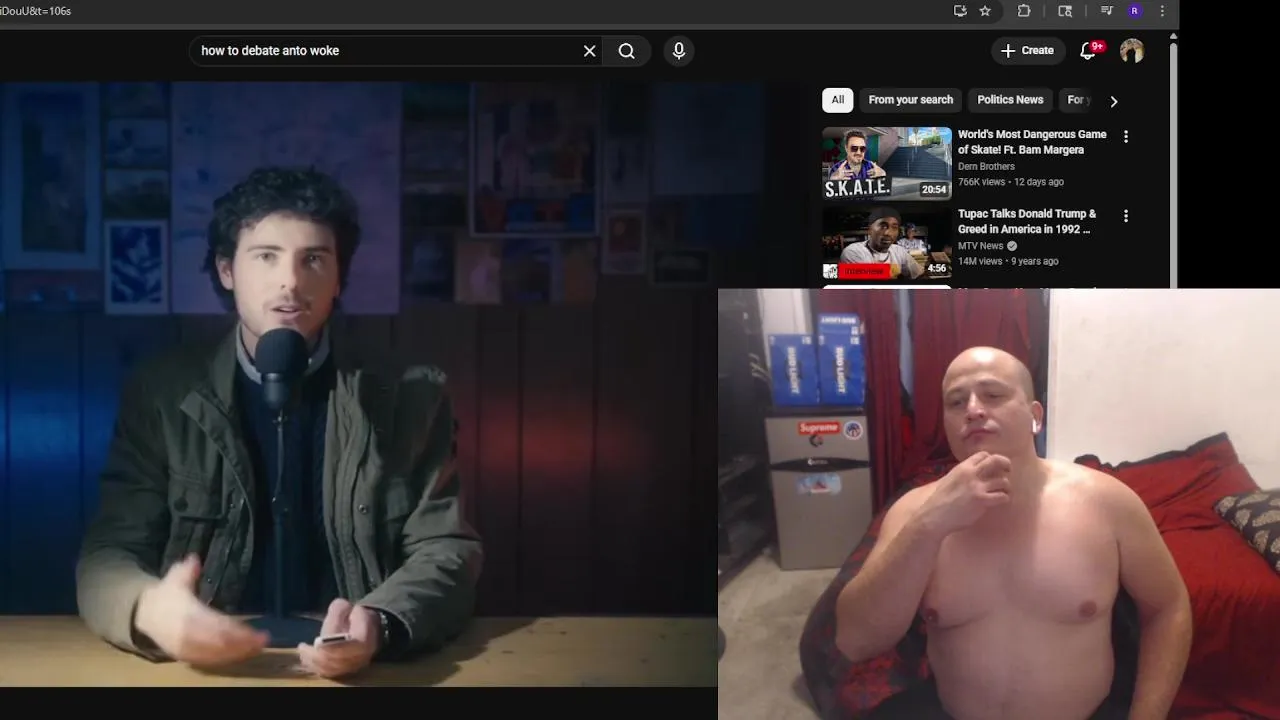Viewport: 1280px width, 720px height.
Task: Select the All filter chip
Action: 838,100
